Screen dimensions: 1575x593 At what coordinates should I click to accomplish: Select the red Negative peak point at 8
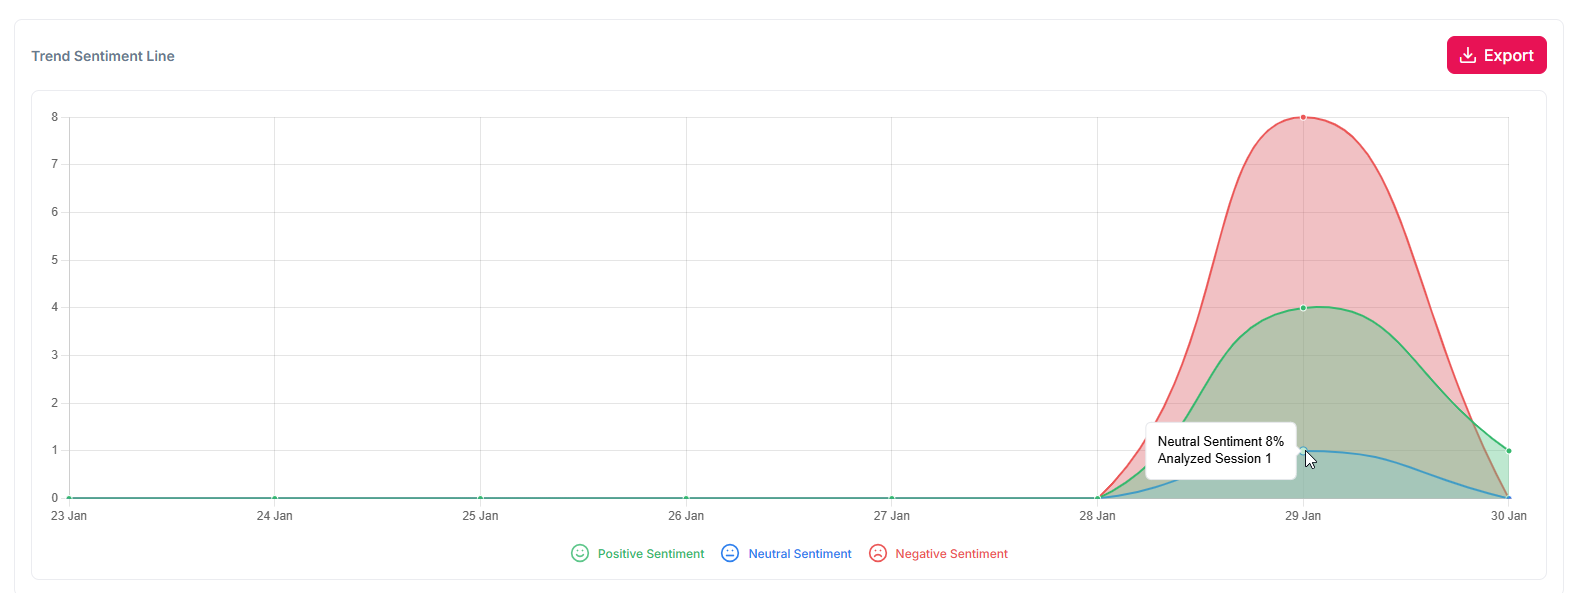[1303, 117]
